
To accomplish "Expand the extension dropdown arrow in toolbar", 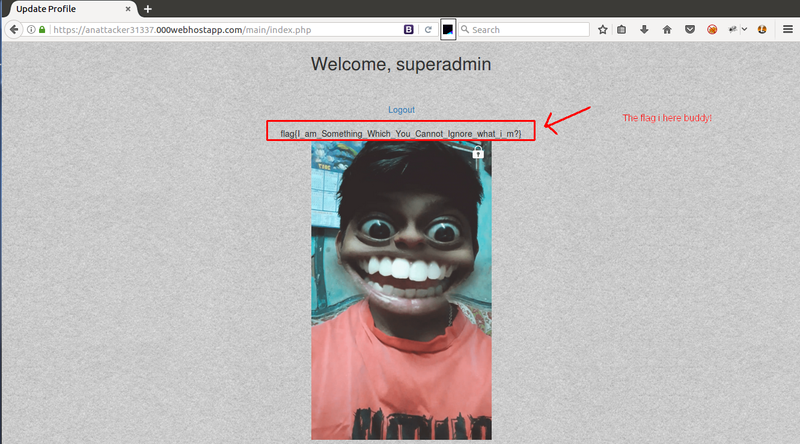I will point(744,30).
